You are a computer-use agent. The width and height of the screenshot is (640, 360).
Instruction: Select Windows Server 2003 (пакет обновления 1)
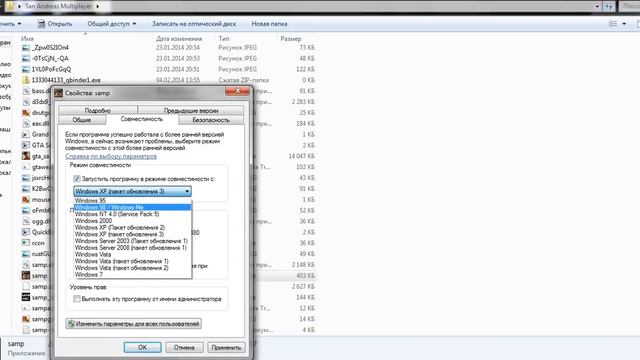coord(133,241)
